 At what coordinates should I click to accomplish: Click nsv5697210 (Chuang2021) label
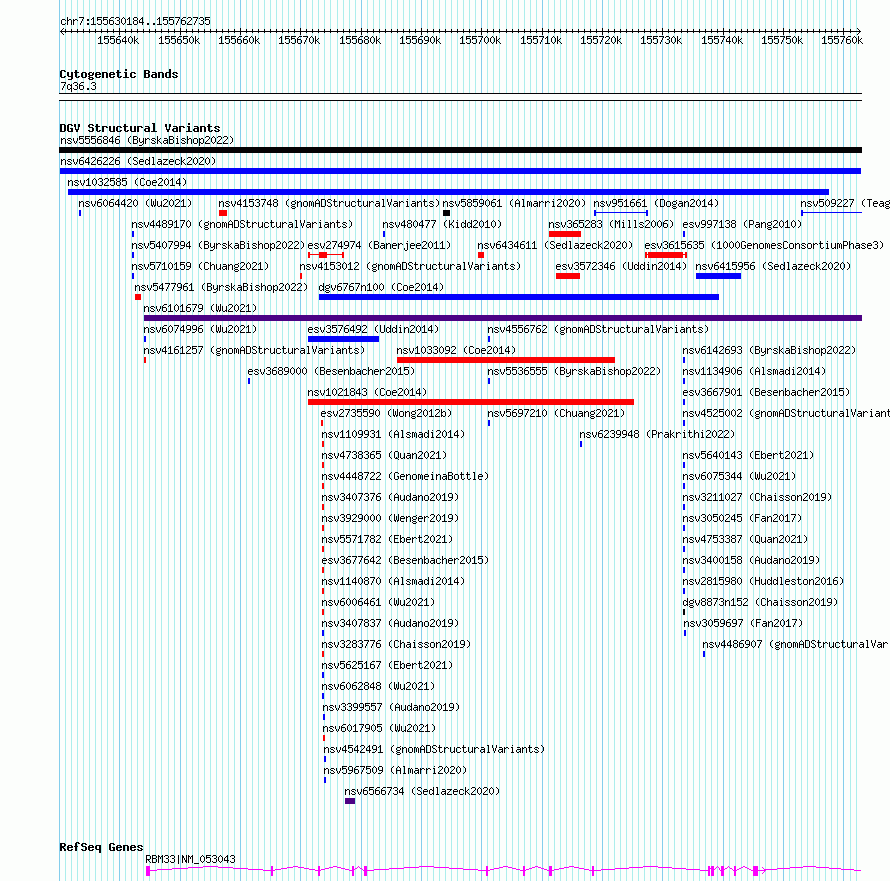556,413
